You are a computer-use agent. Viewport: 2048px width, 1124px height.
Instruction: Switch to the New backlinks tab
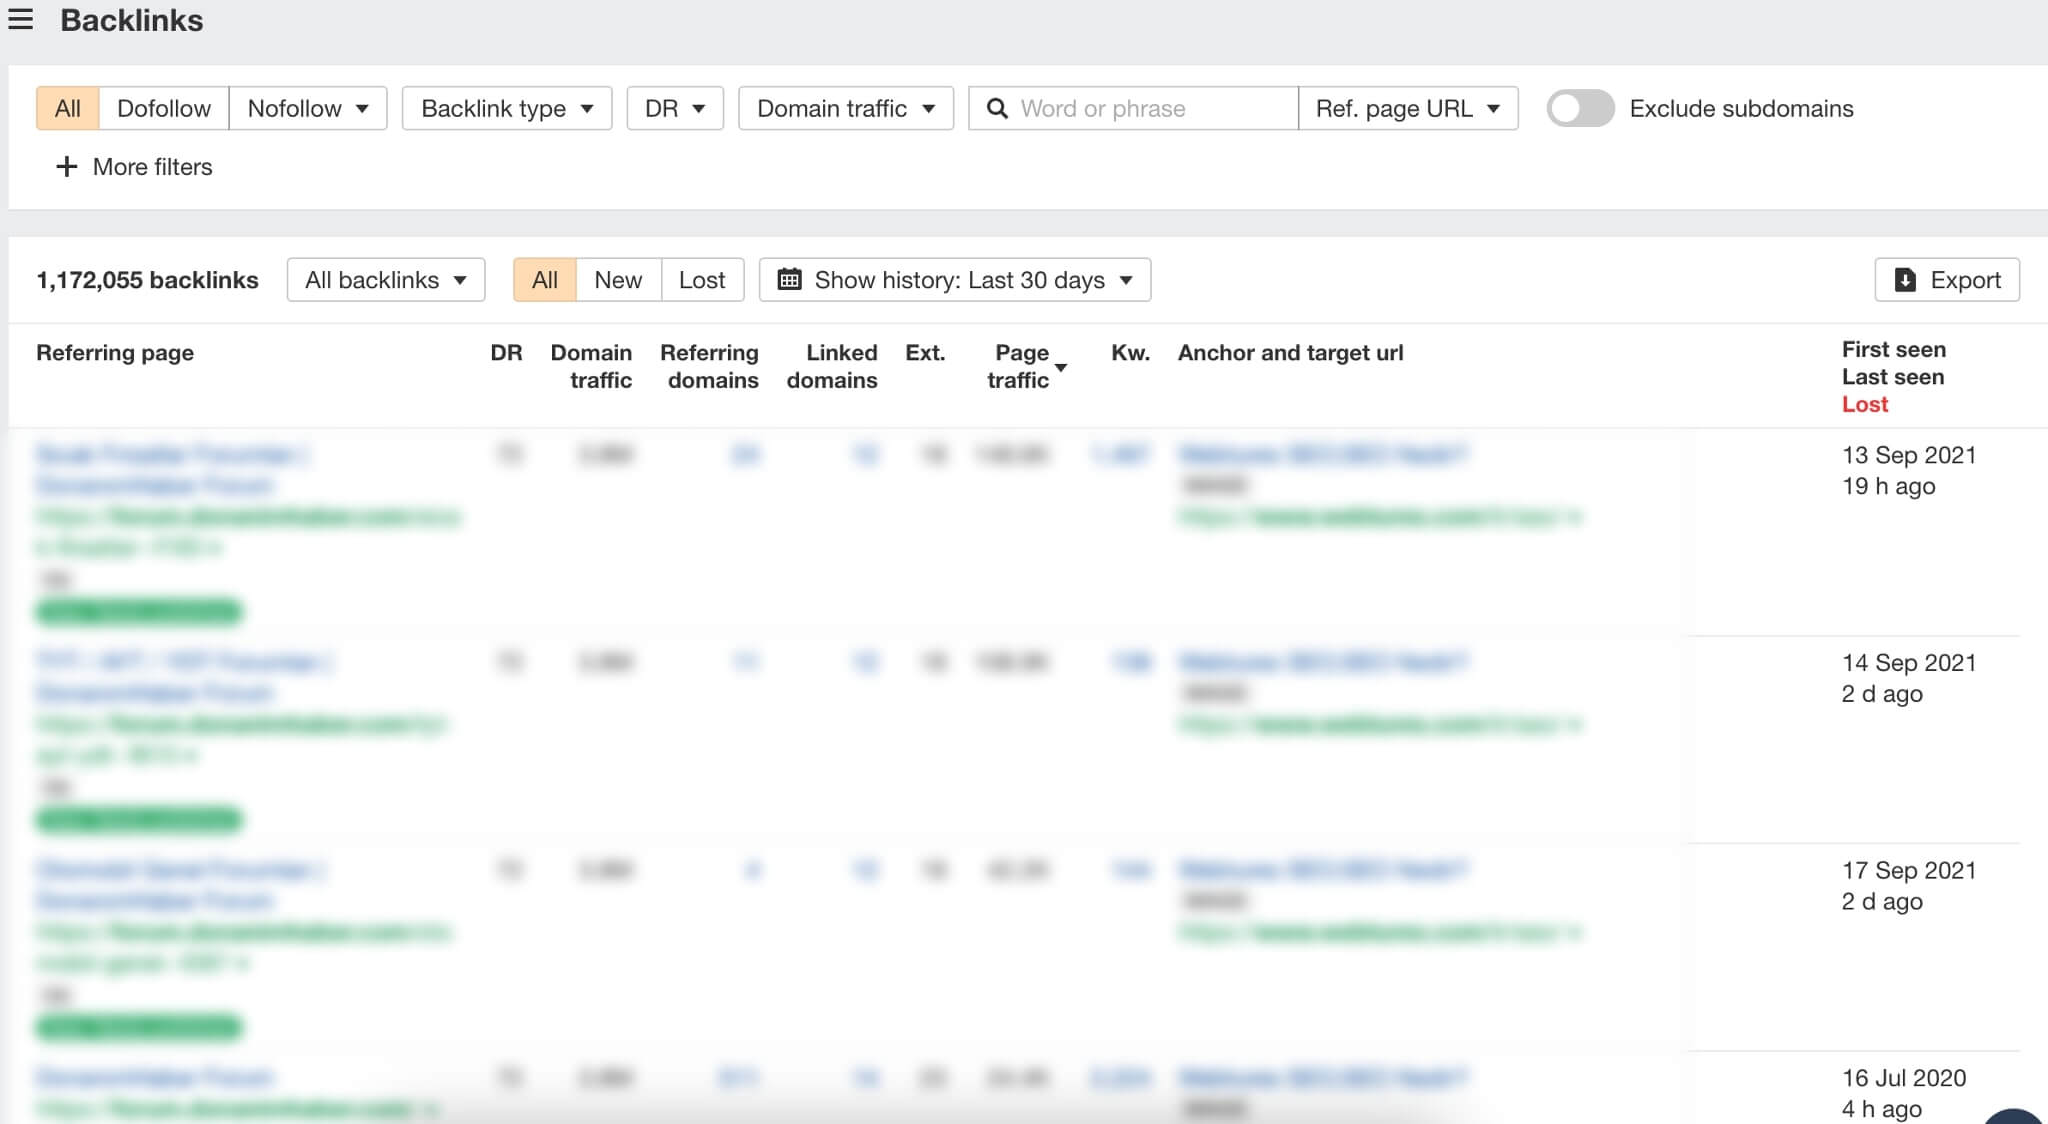tap(617, 280)
